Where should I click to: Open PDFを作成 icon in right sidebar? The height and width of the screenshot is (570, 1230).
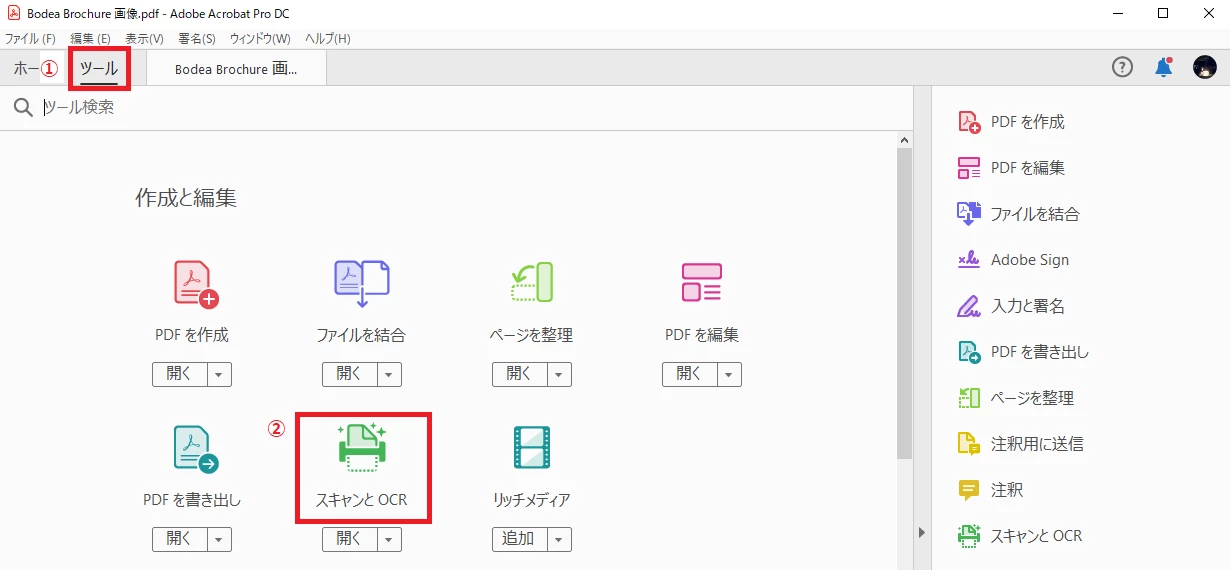pos(969,122)
